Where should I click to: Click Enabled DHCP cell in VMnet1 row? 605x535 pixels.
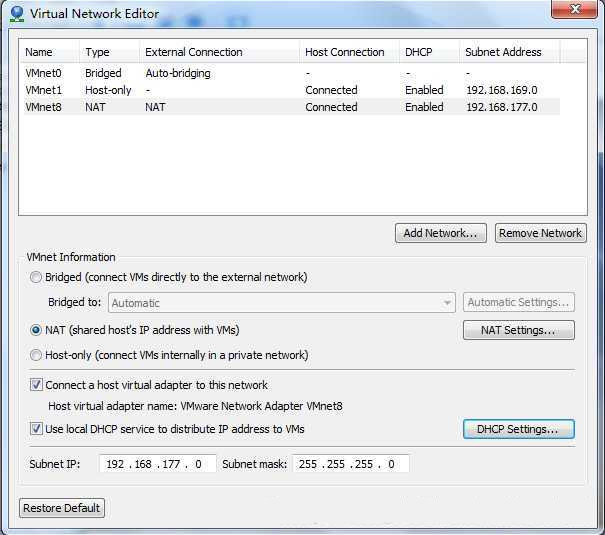424,90
